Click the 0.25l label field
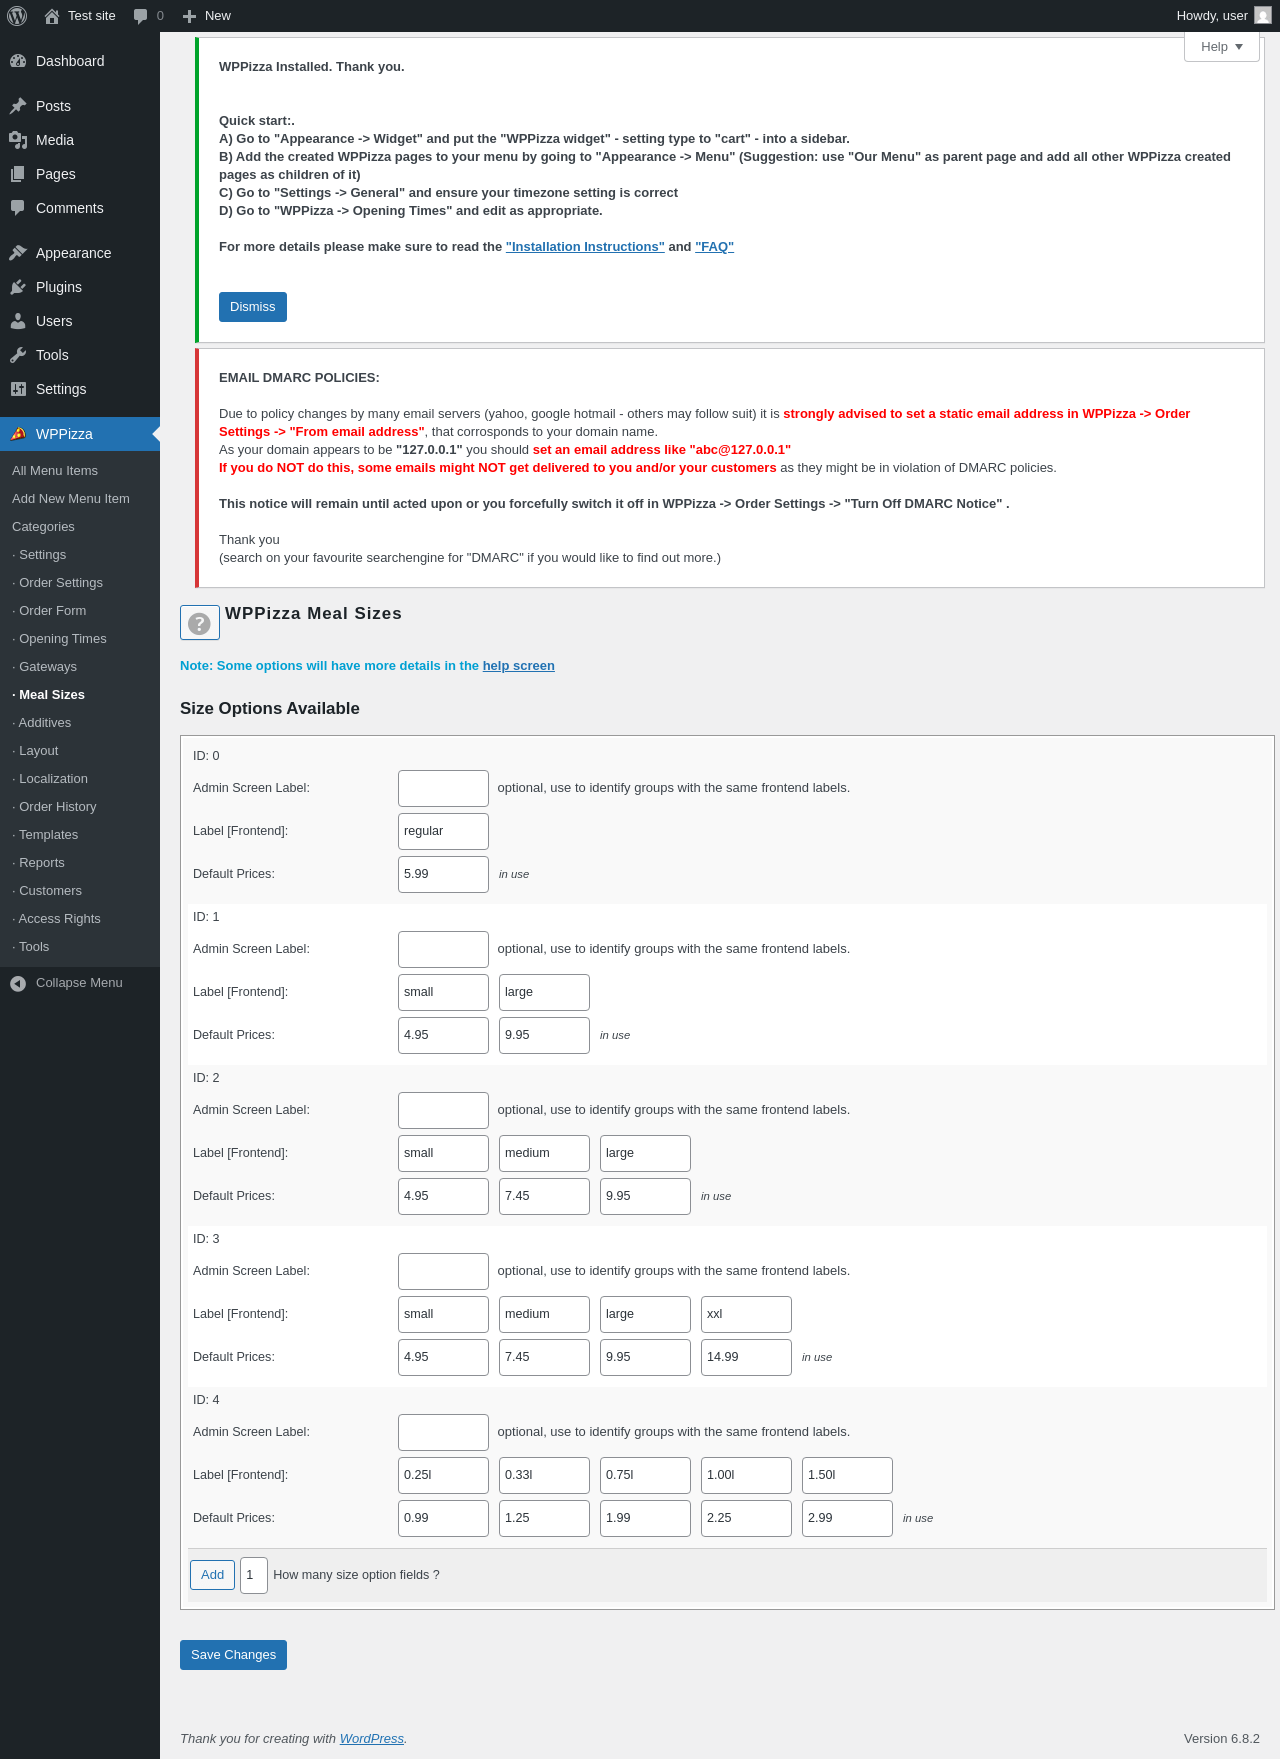This screenshot has width=1280, height=1759. pyautogui.click(x=443, y=1475)
